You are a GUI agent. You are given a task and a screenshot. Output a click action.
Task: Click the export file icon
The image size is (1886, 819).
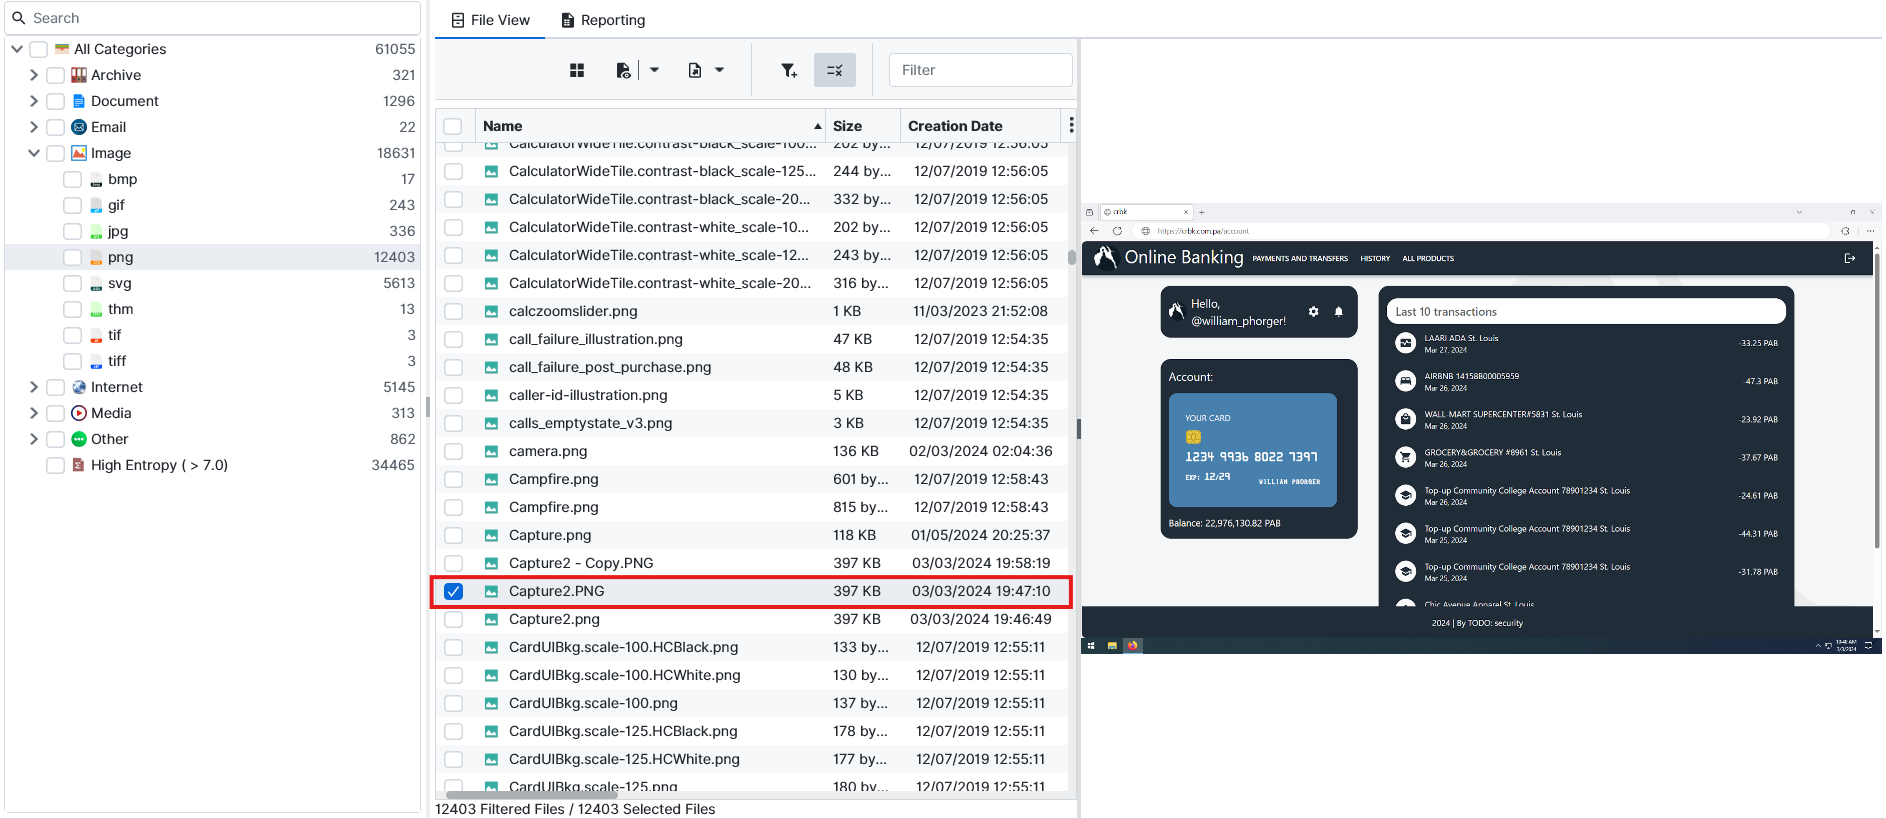pyautogui.click(x=695, y=70)
